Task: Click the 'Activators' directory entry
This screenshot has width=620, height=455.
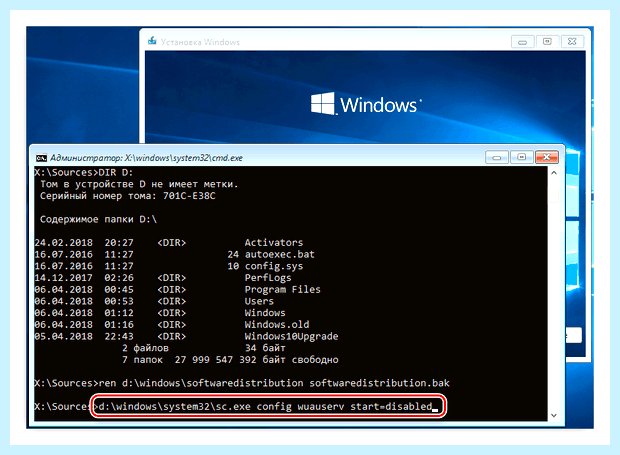Action: (274, 242)
